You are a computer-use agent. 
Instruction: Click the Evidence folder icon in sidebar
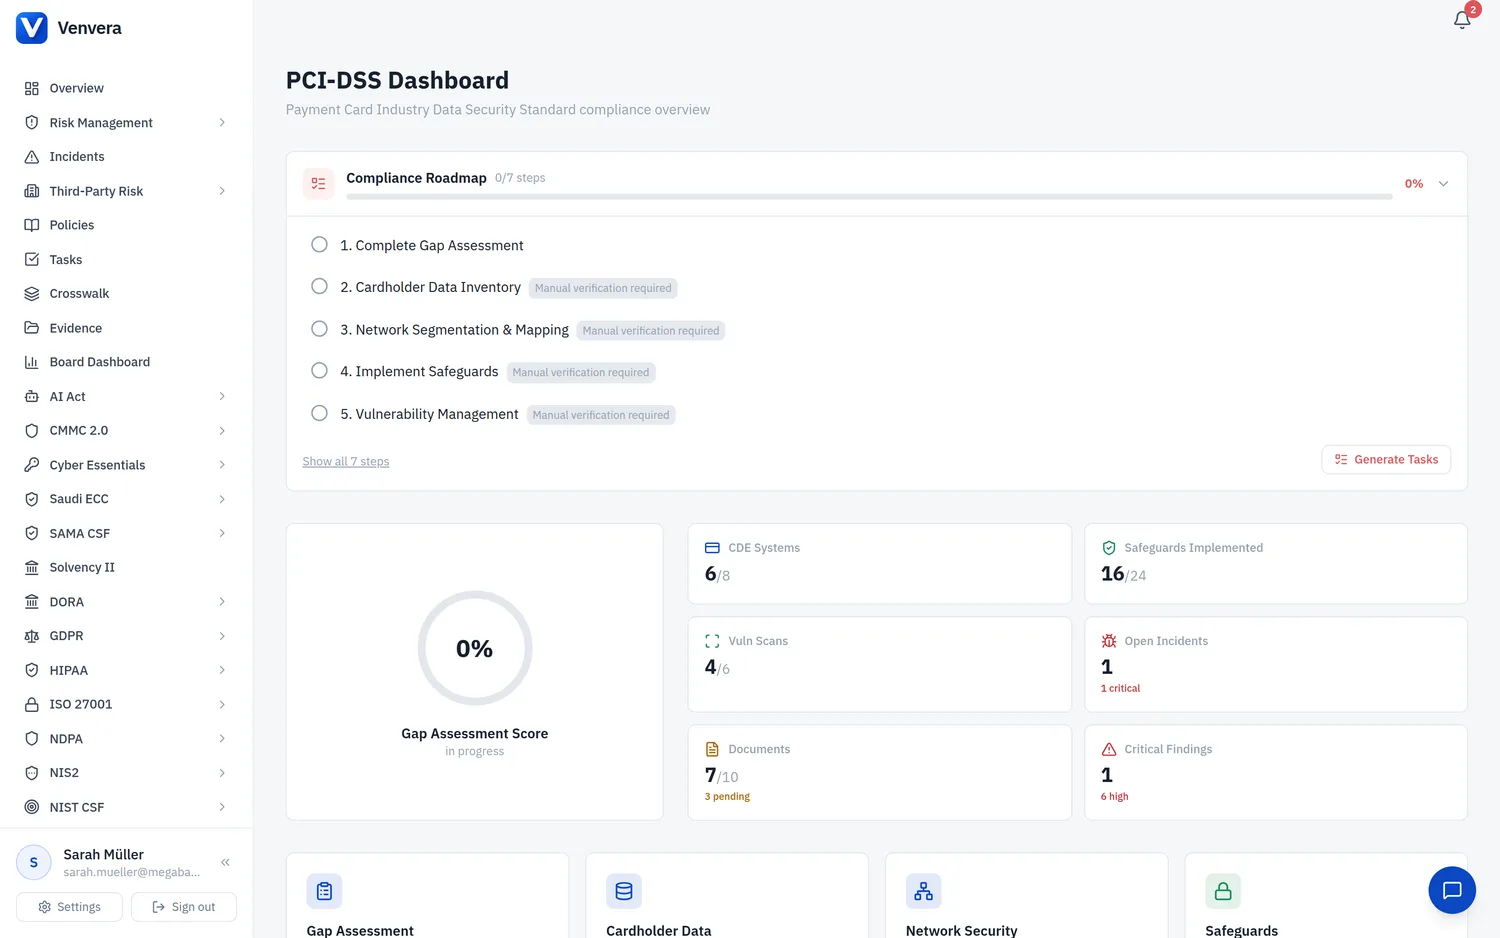(32, 328)
